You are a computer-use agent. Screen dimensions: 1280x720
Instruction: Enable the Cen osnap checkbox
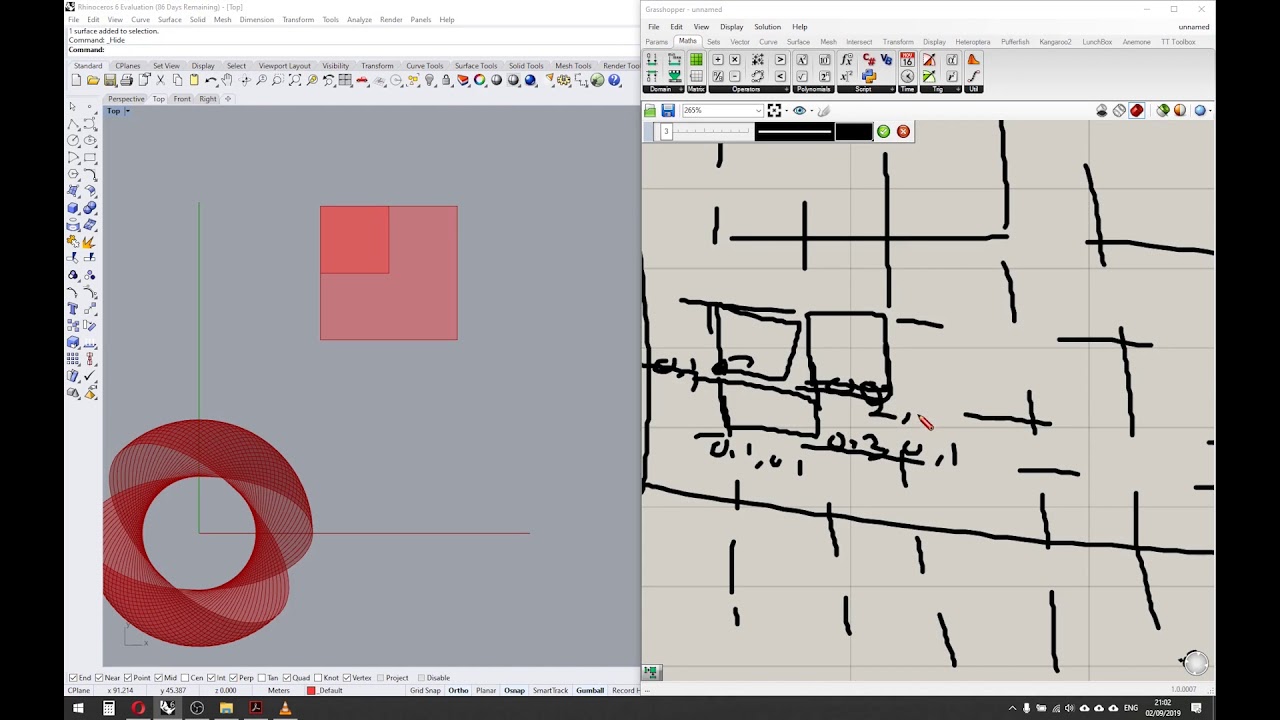pos(186,678)
